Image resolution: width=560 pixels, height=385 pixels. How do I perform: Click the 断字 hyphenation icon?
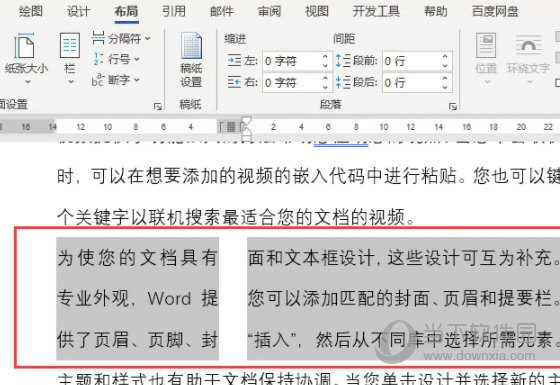98,80
